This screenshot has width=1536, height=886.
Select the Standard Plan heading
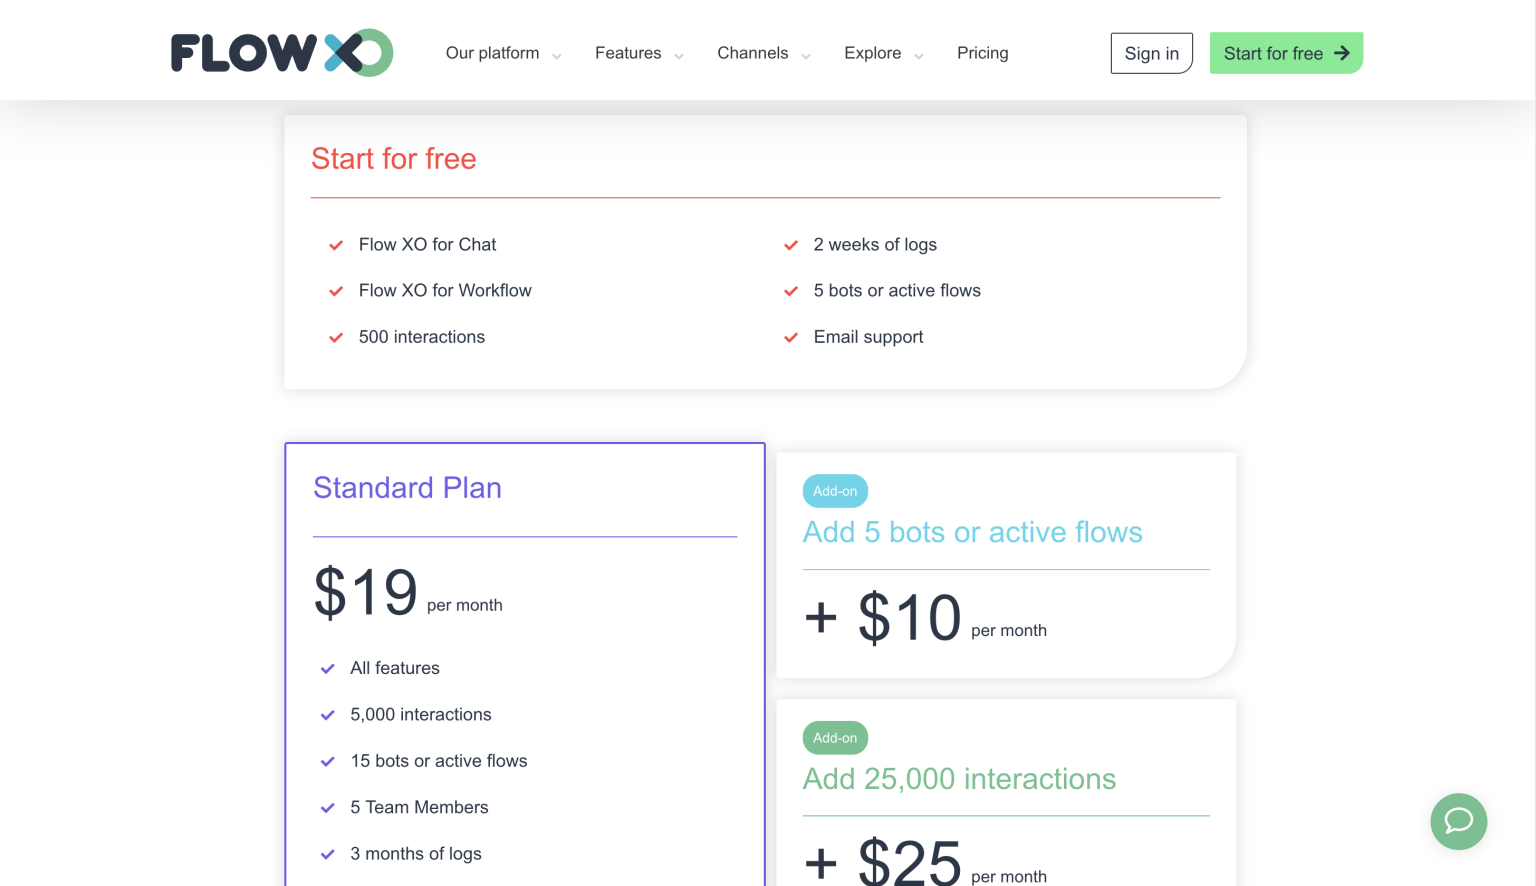tap(407, 488)
